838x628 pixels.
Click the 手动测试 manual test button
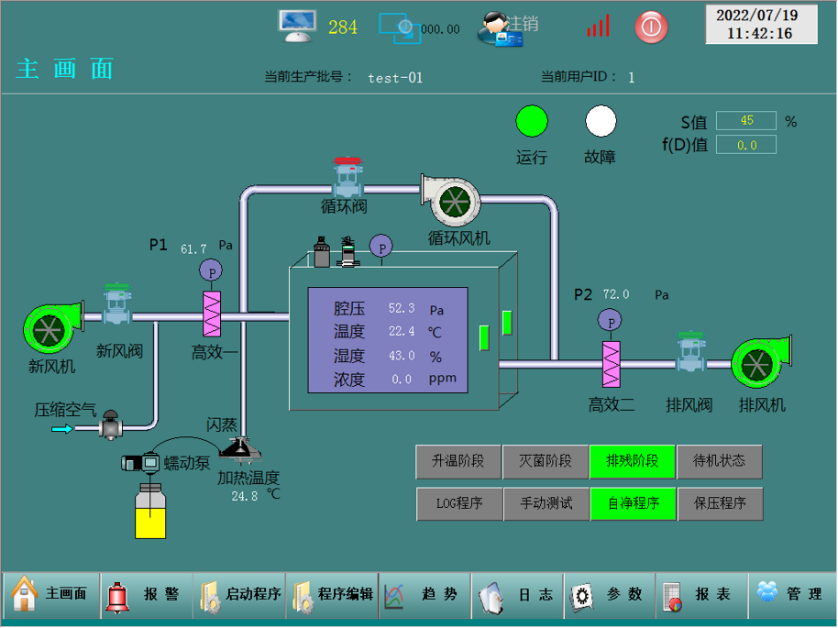(x=545, y=503)
